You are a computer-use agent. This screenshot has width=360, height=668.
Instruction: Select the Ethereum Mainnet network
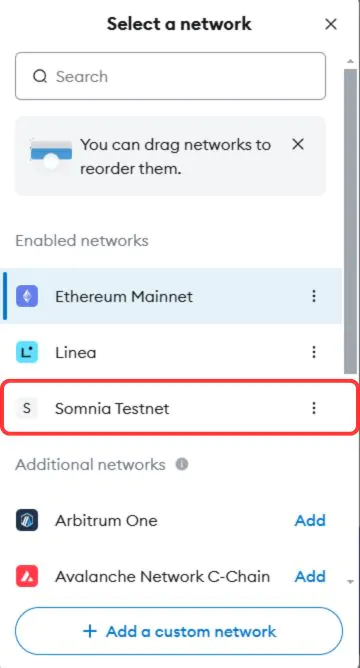[x=172, y=296]
